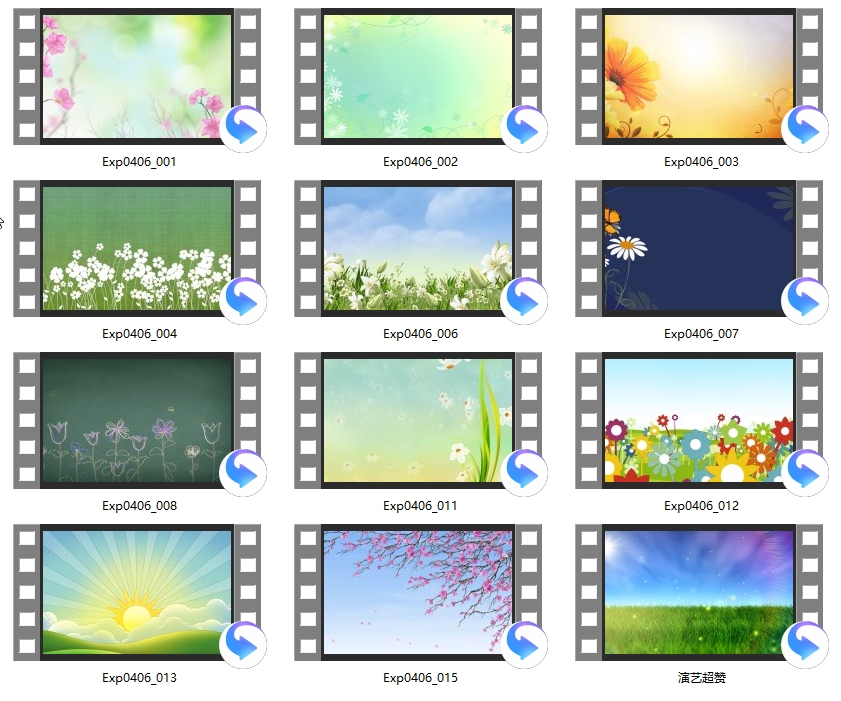Click the blue arrow badge on Exp0406_006
The height and width of the screenshot is (701, 841).
point(524,300)
